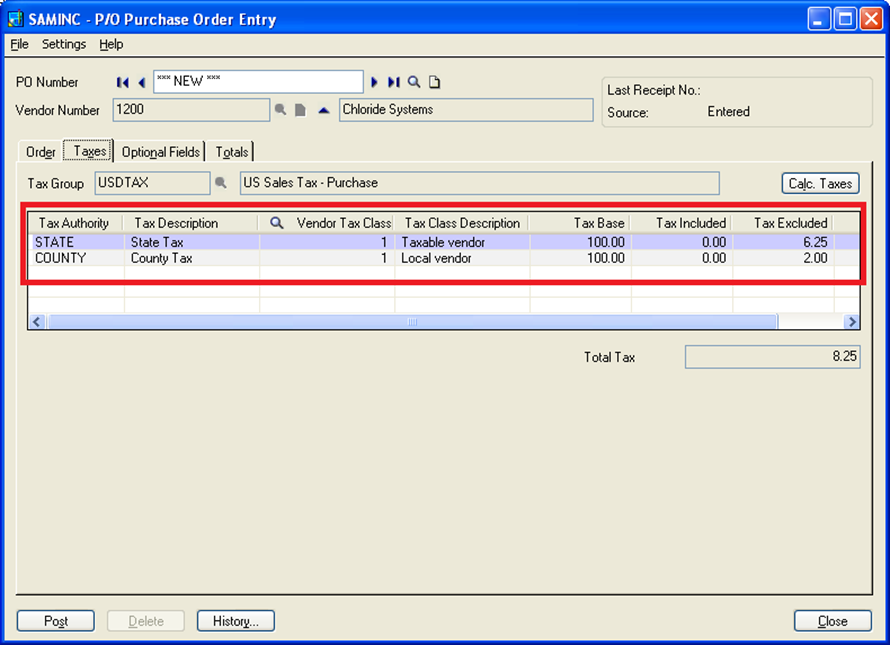Click the Vendor Number field with 1200

point(191,110)
